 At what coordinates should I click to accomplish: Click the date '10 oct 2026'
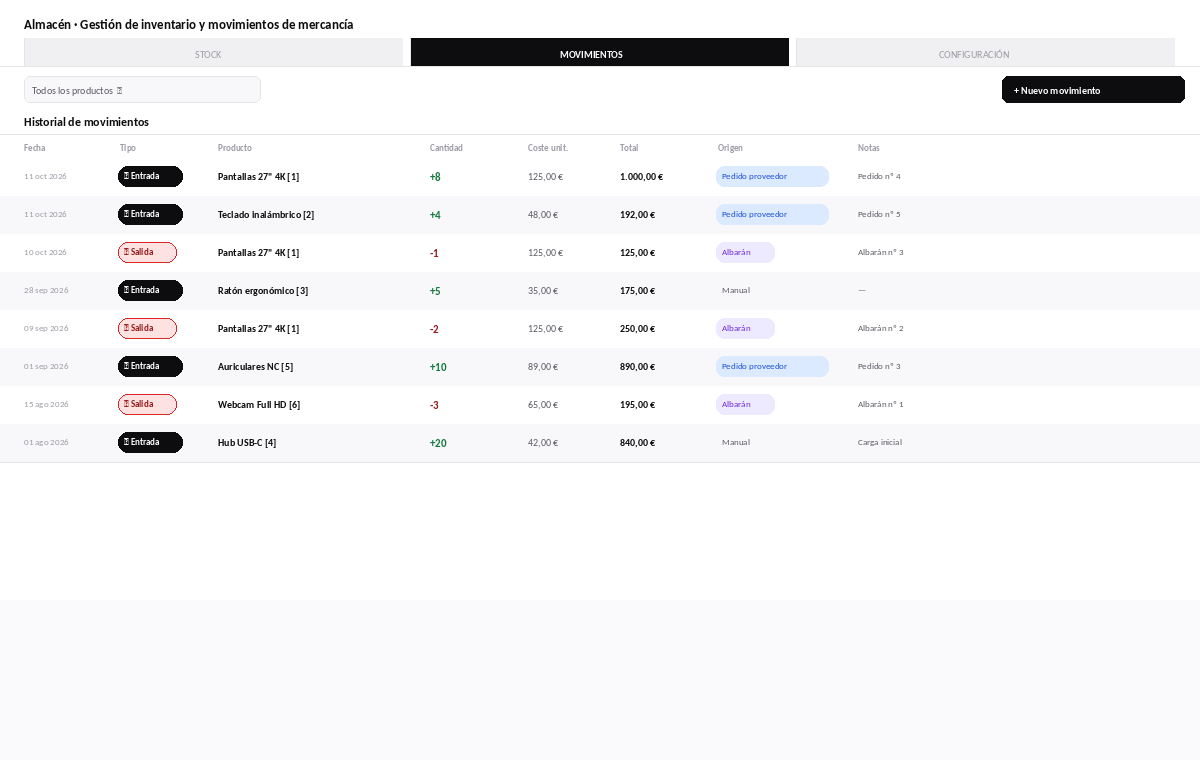pos(45,252)
